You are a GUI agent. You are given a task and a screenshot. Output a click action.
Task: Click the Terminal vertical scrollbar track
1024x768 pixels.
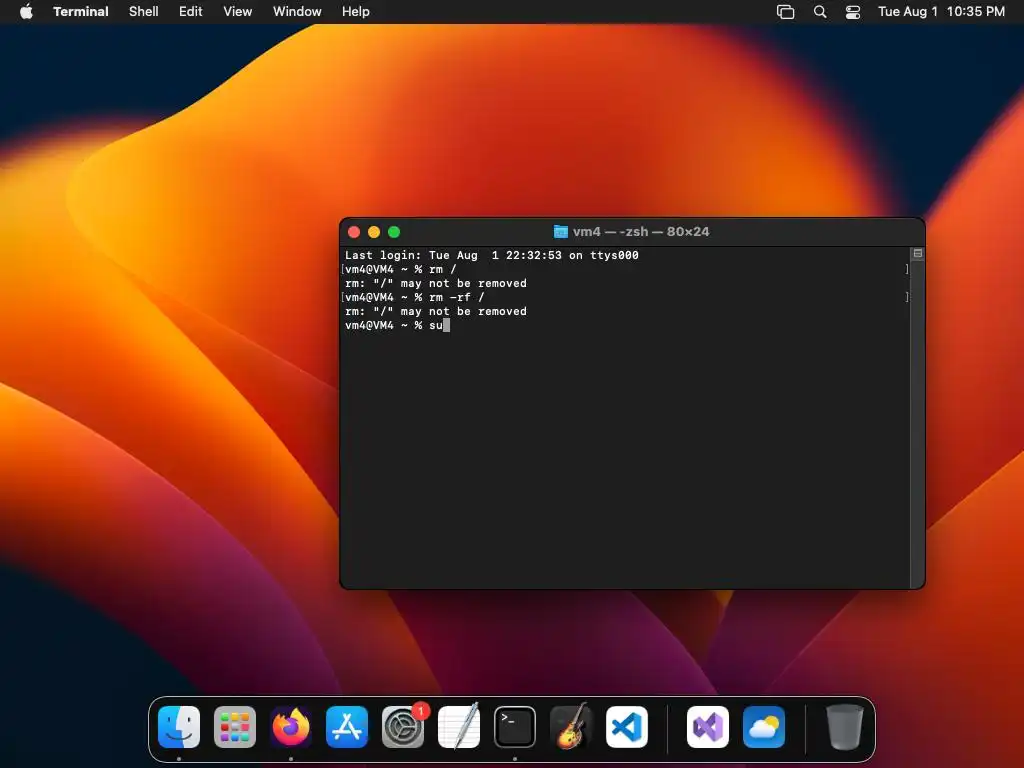coord(918,424)
